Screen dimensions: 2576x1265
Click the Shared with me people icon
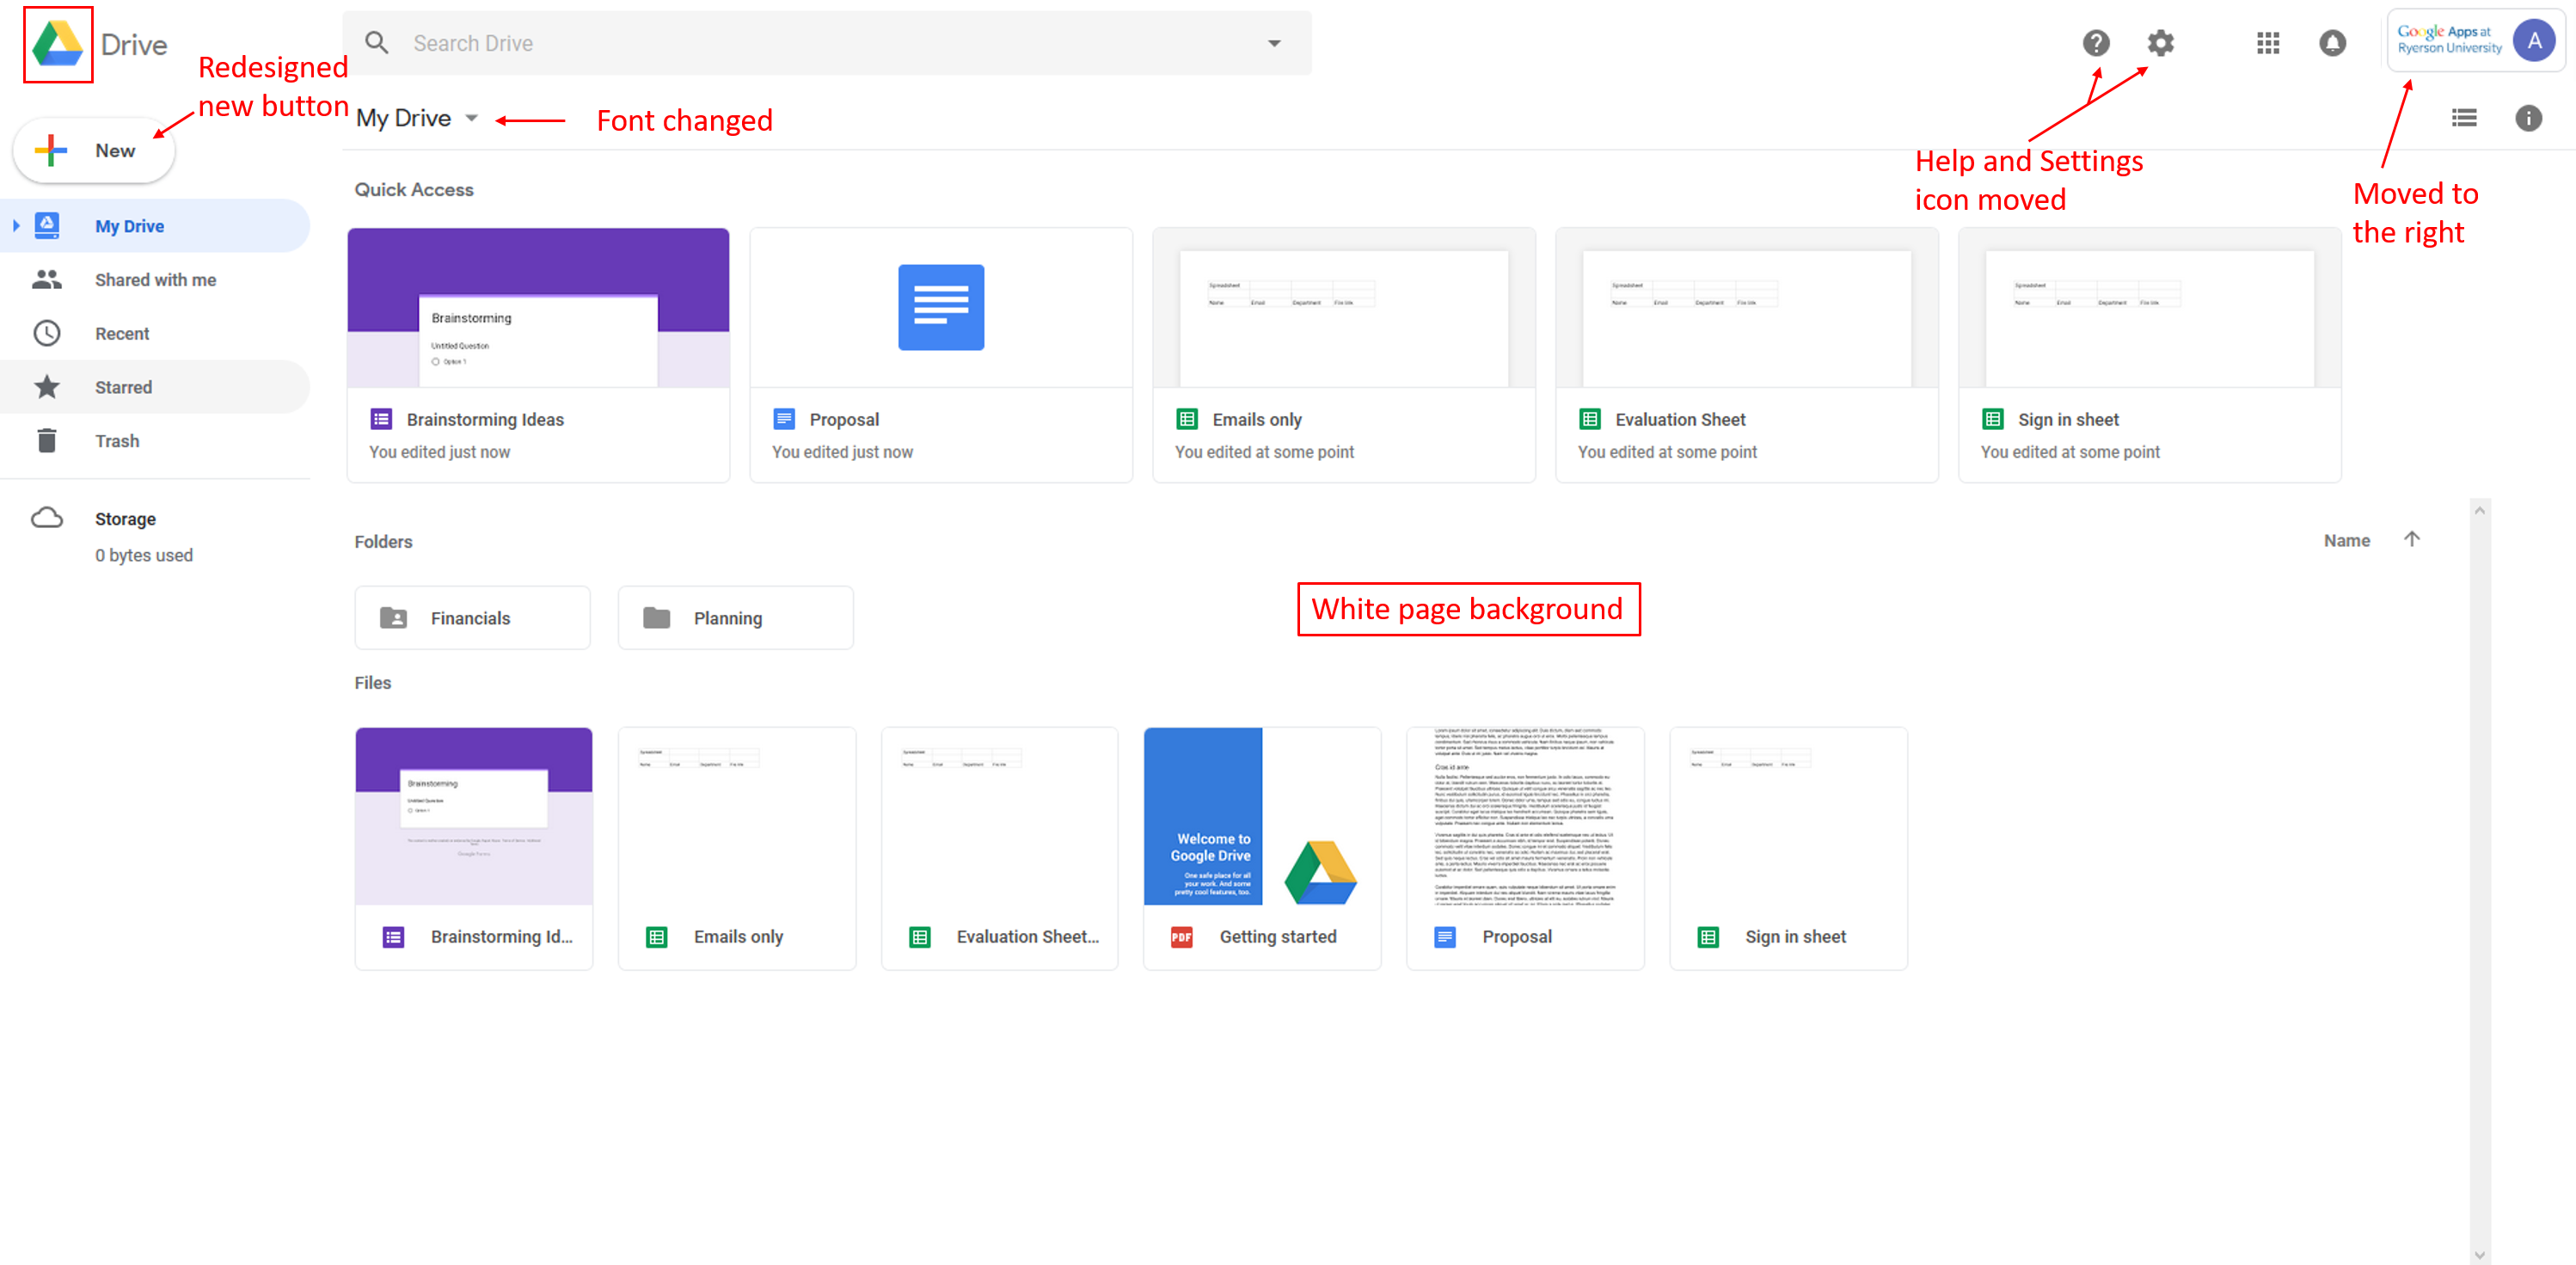47,280
